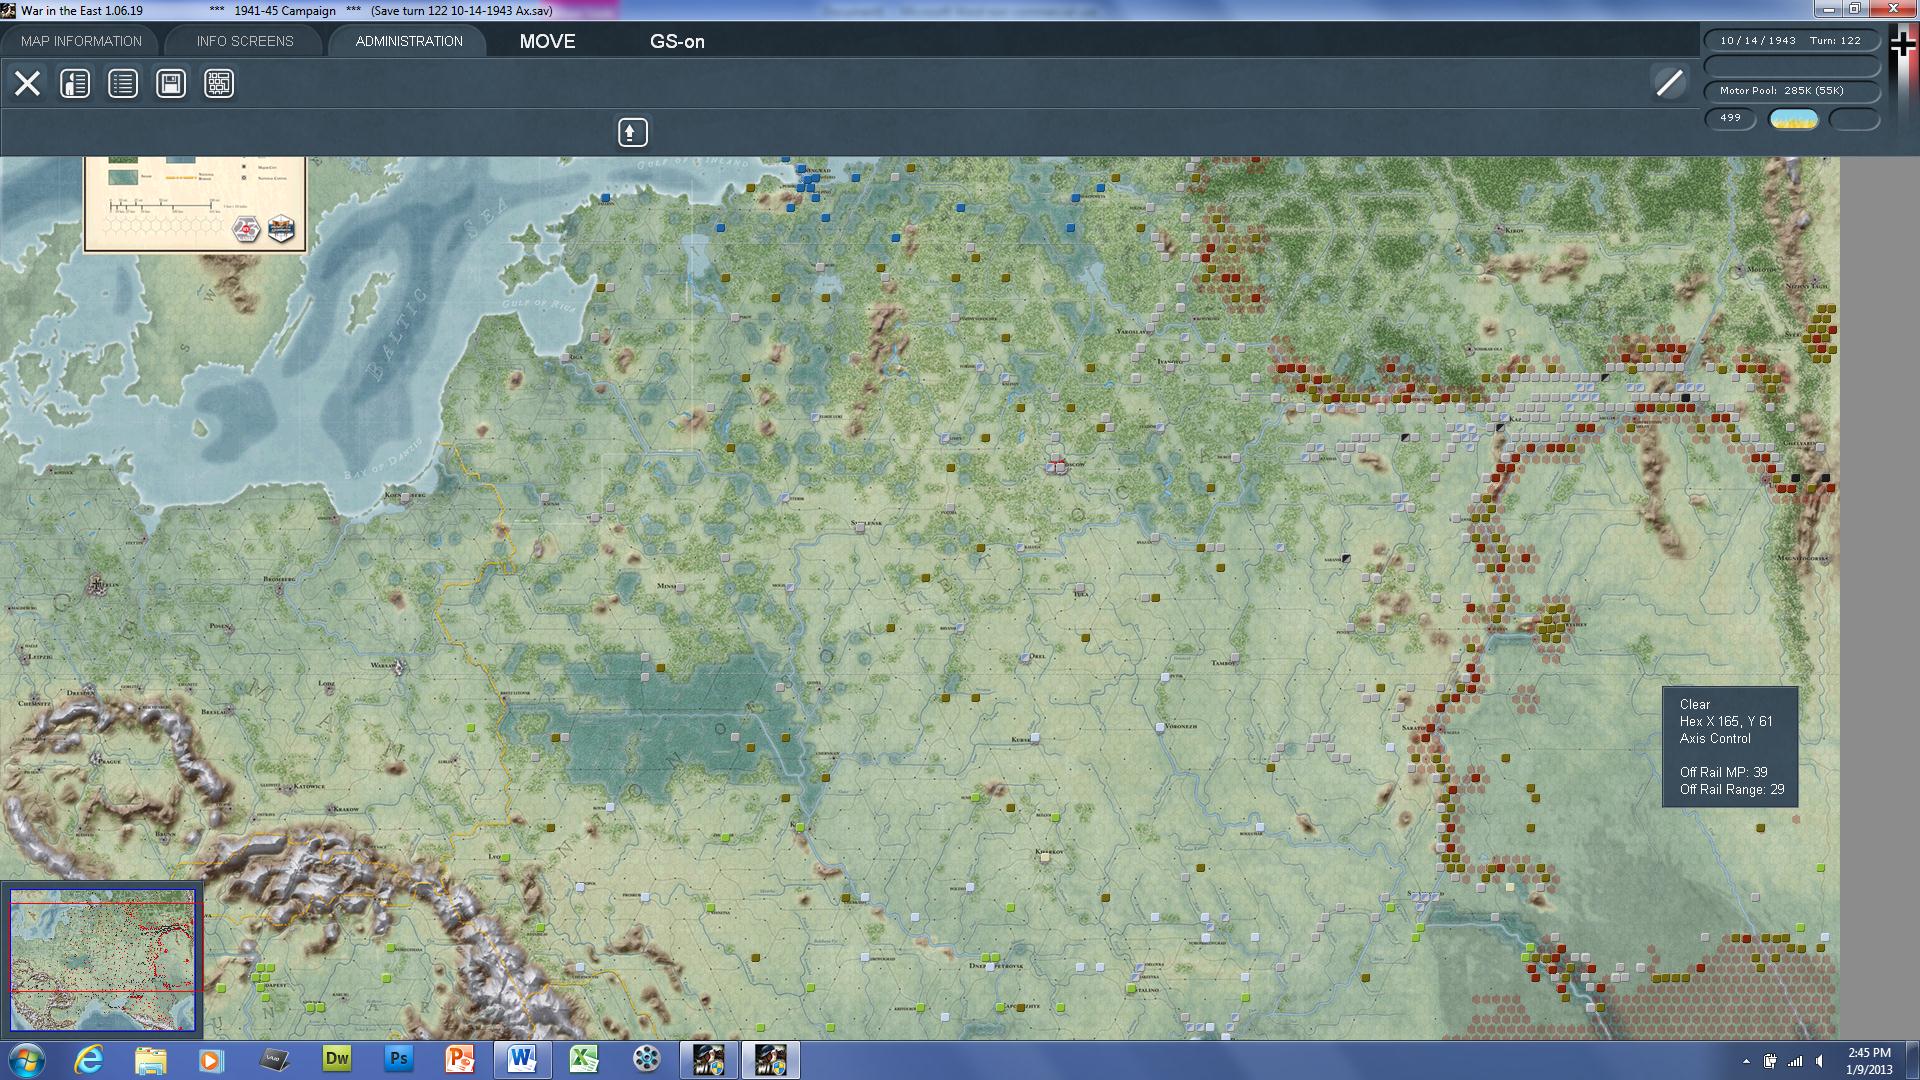This screenshot has height=1080, width=1920.
Task: Click the up-arrow button in the lower toolbar
Action: click(x=632, y=132)
